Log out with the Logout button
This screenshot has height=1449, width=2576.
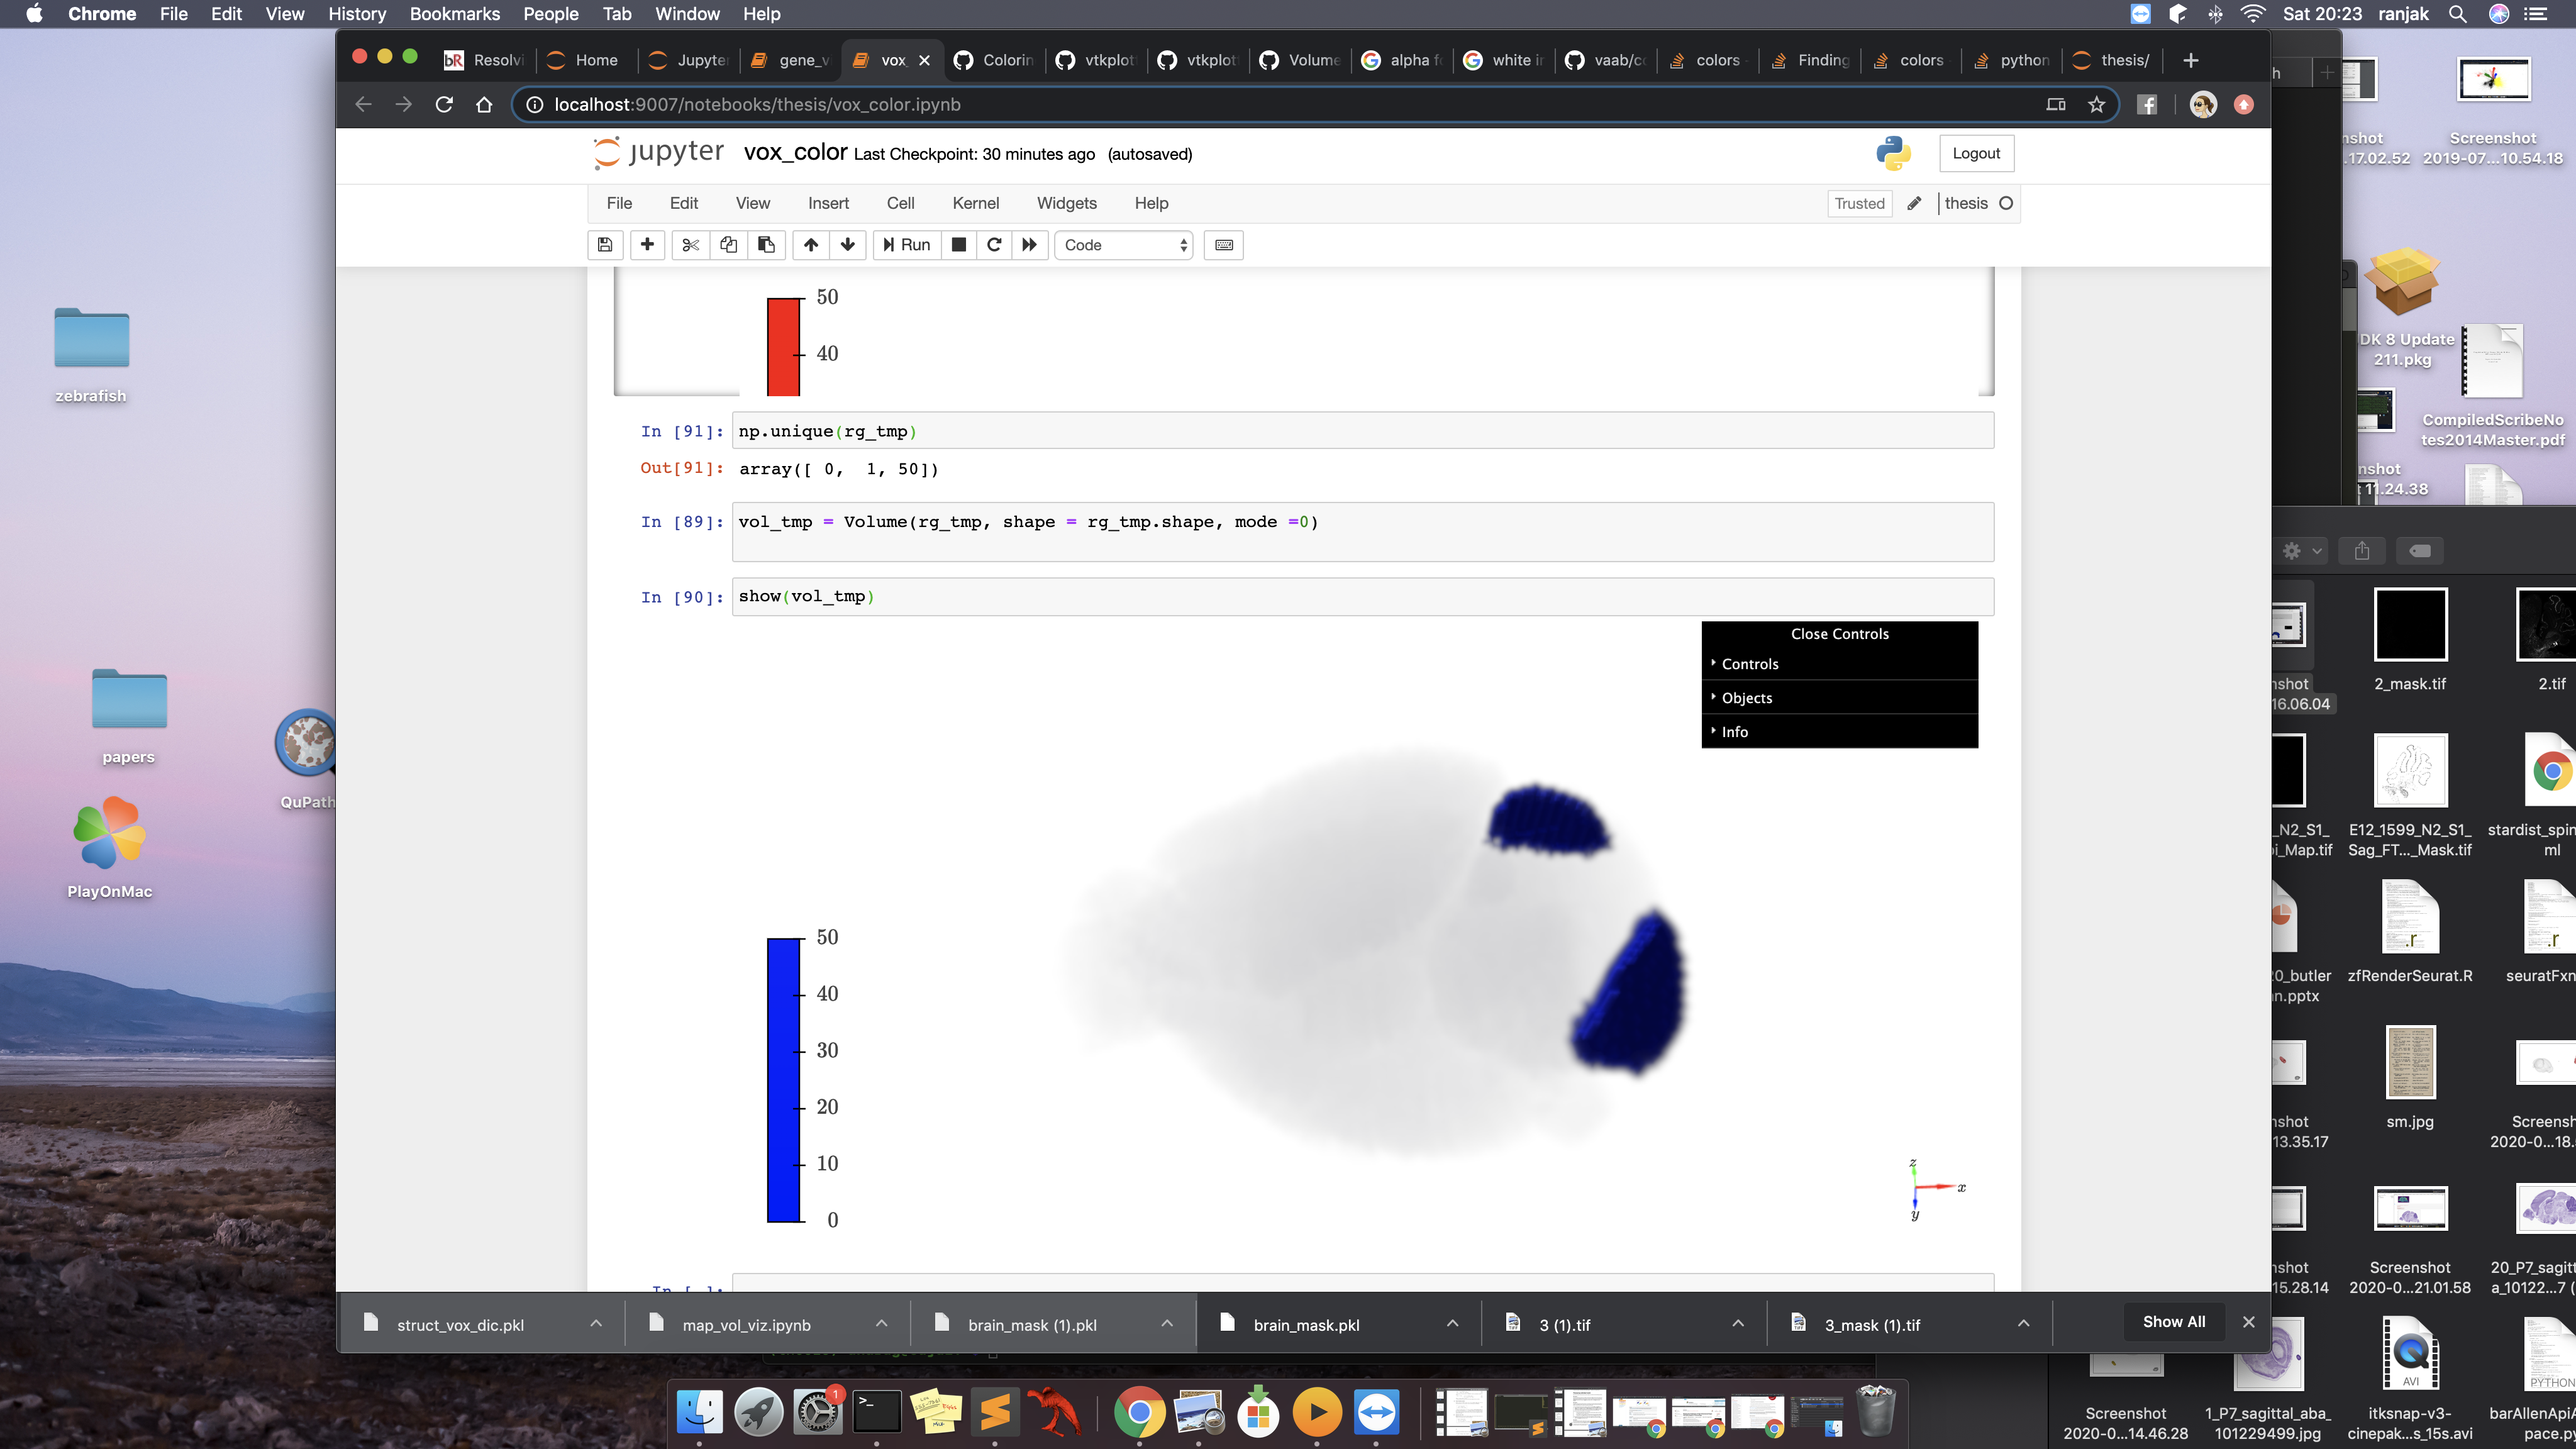(x=1976, y=153)
